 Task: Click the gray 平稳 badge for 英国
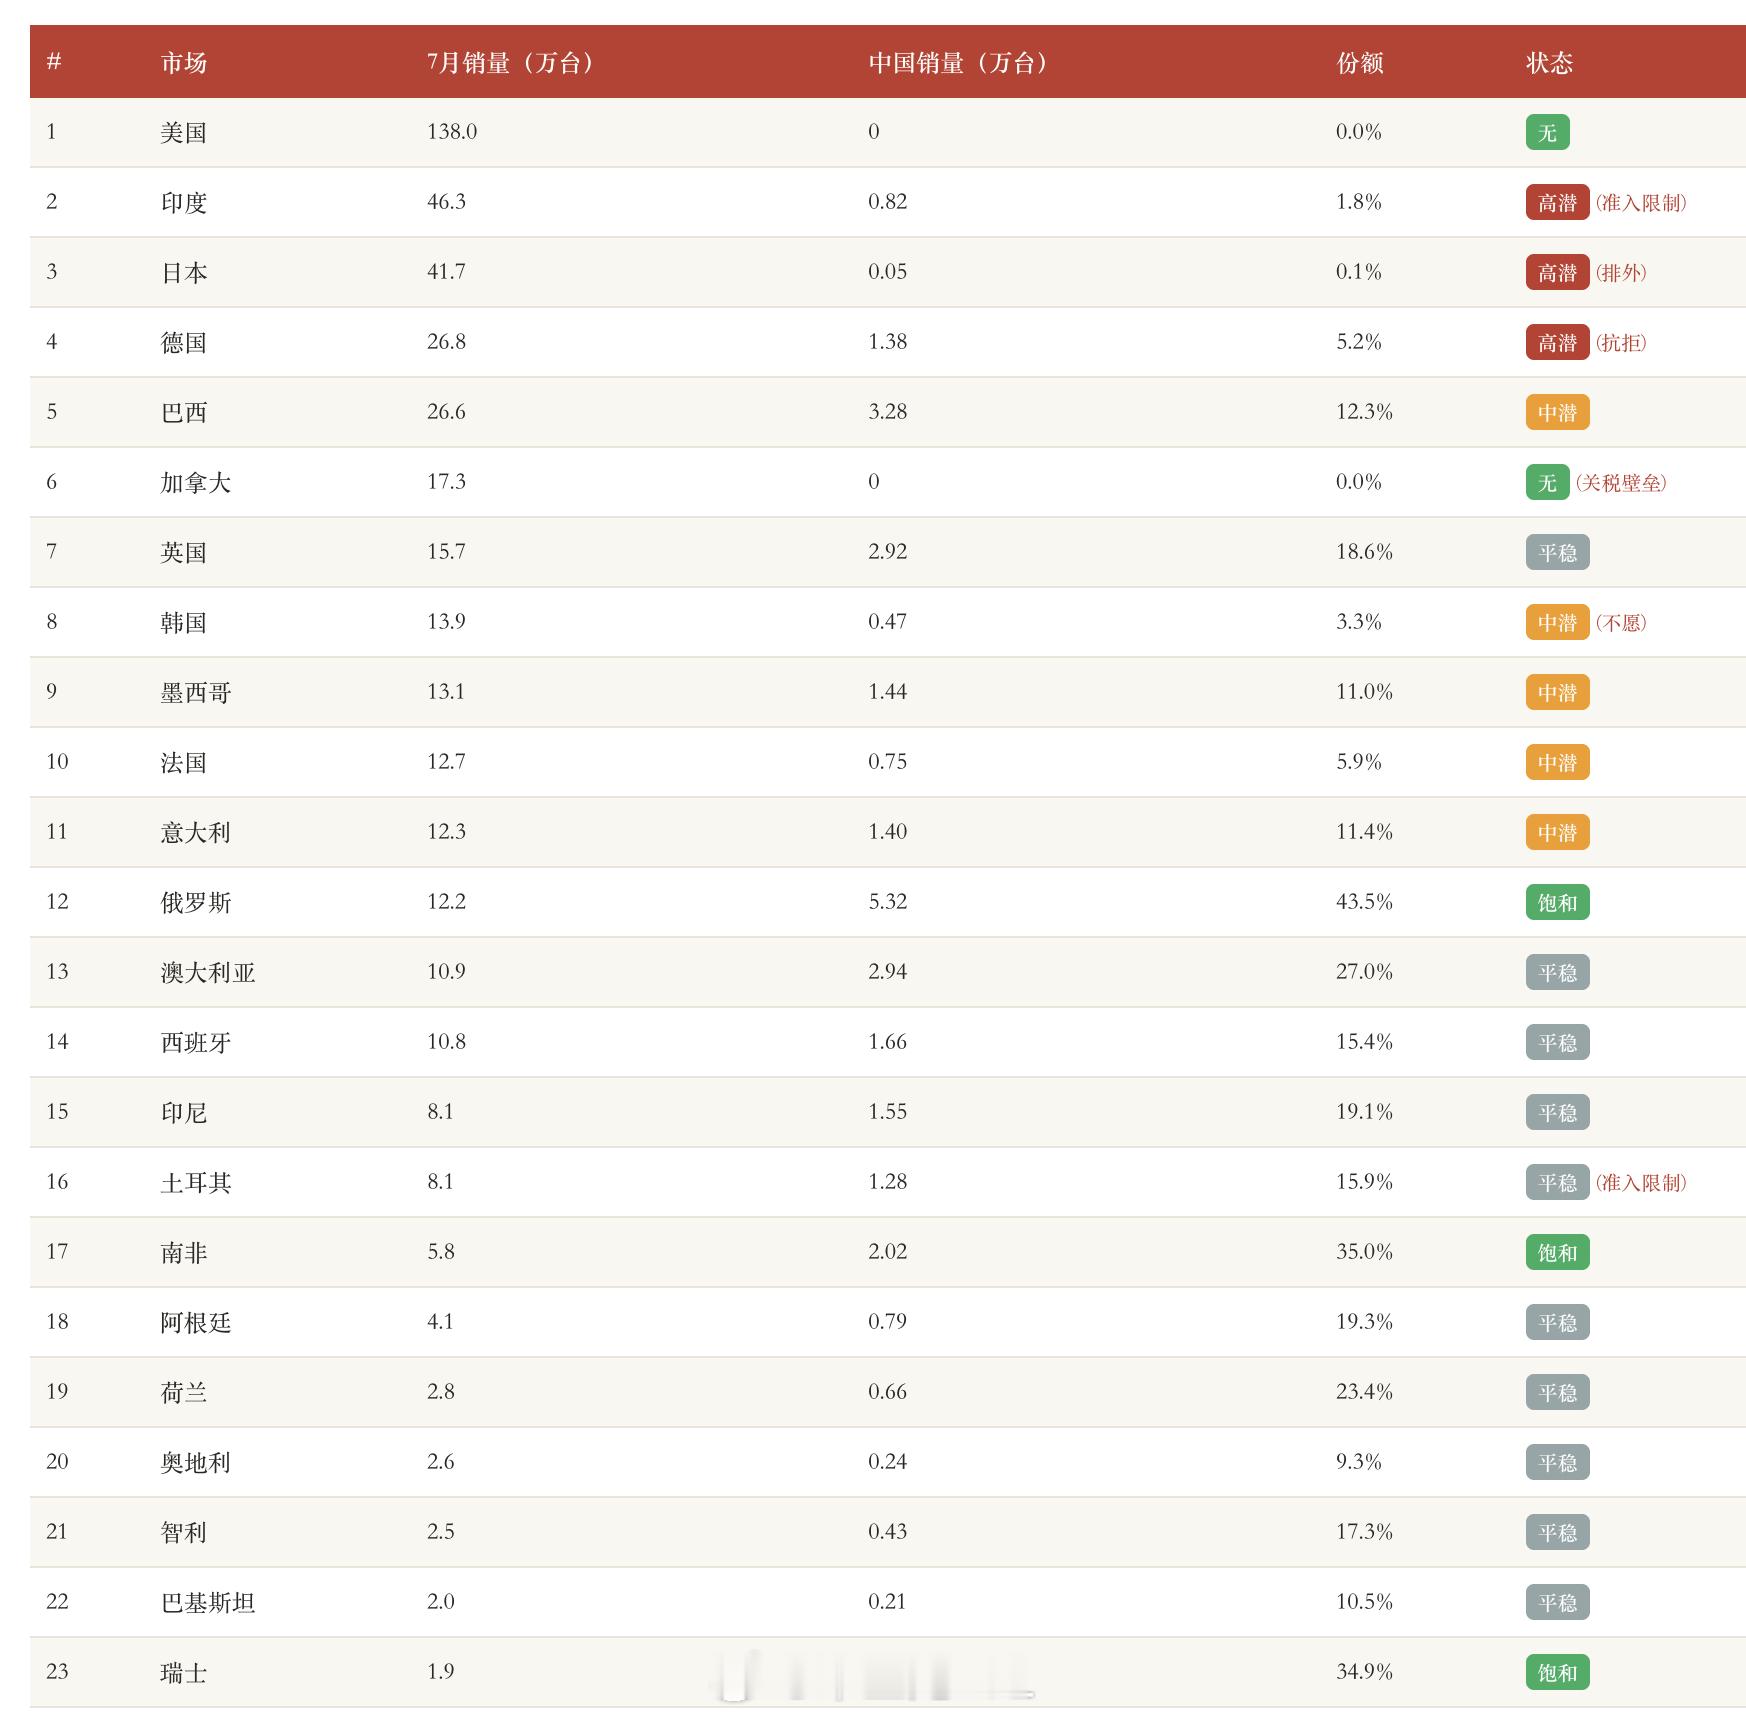[1558, 553]
